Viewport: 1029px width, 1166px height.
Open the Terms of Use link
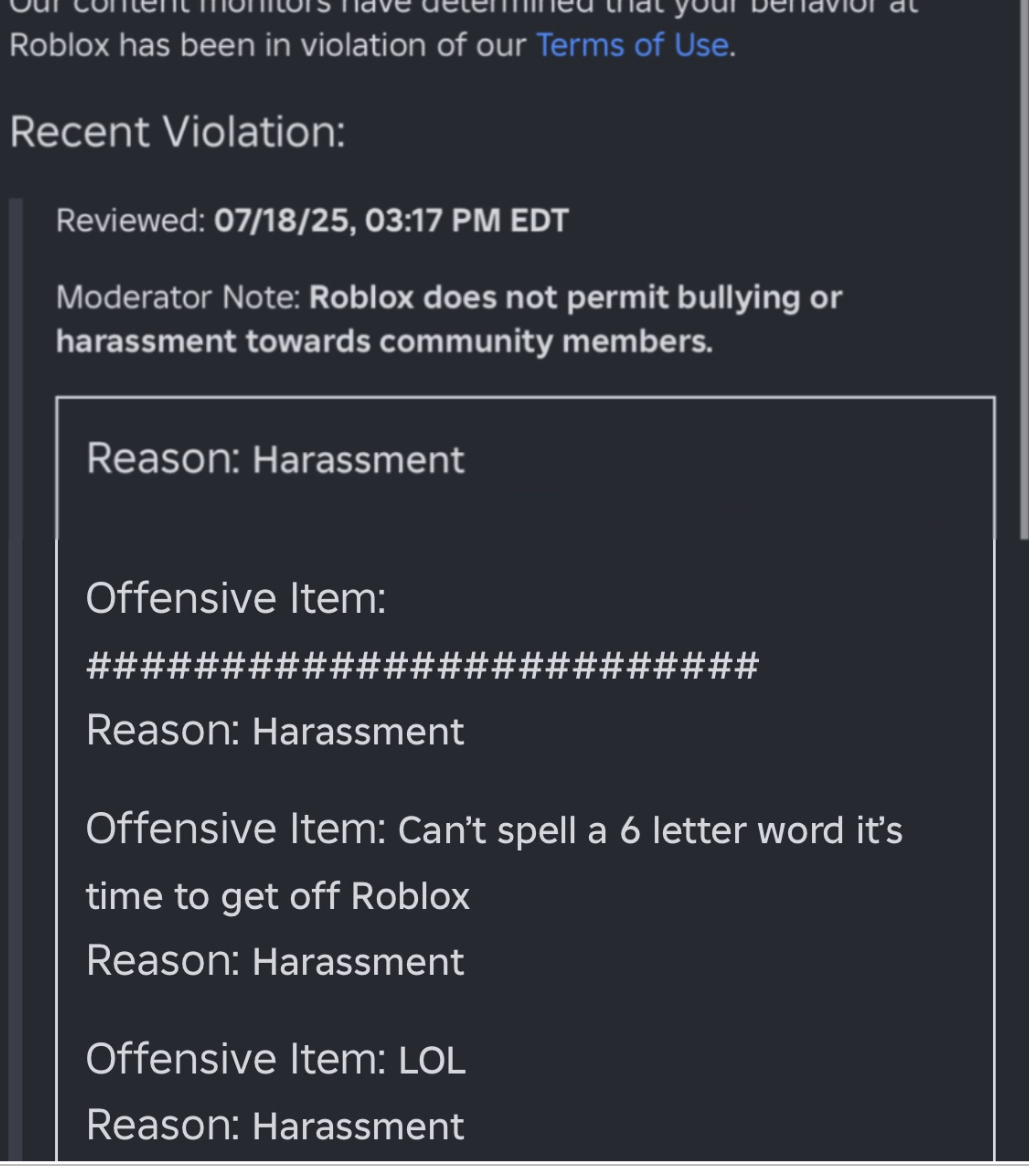(632, 45)
